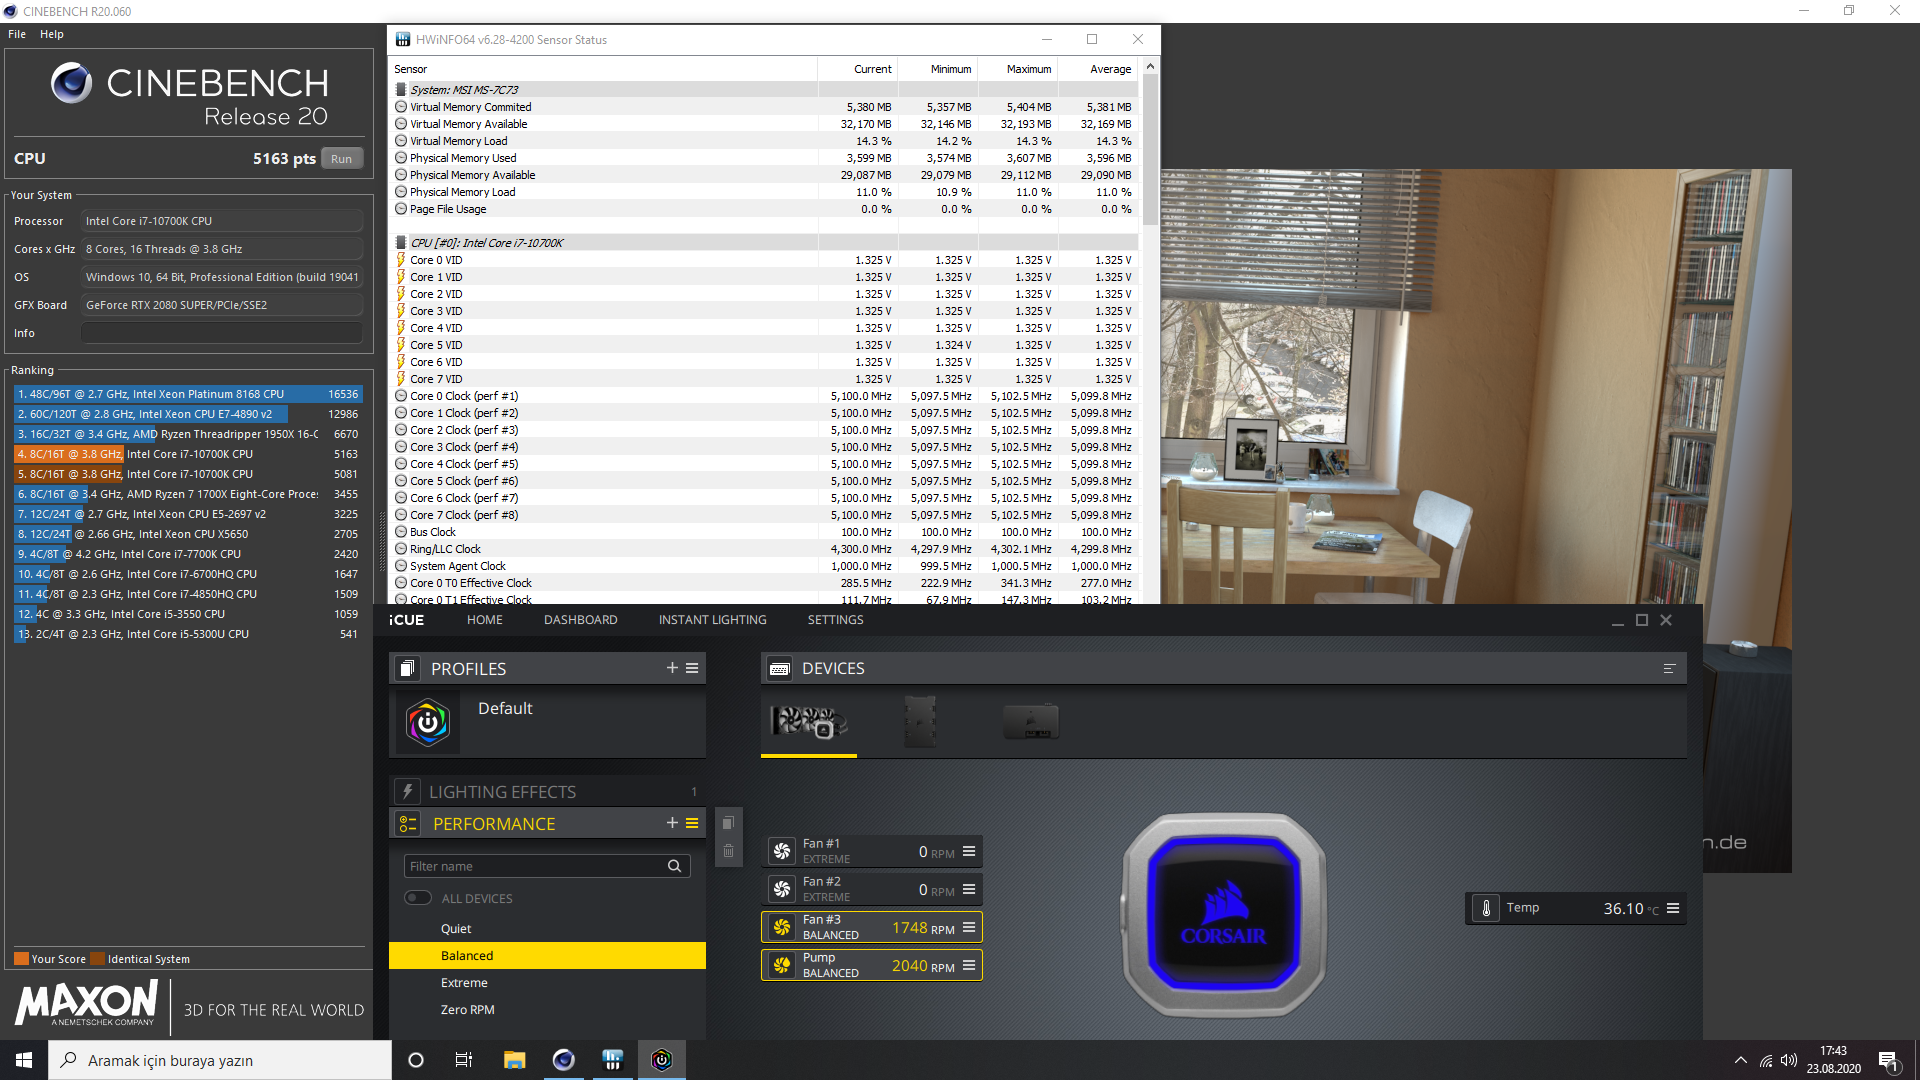Open the iCUE SETTINGS tab
Image resolution: width=1920 pixels, height=1080 pixels.
(x=835, y=620)
